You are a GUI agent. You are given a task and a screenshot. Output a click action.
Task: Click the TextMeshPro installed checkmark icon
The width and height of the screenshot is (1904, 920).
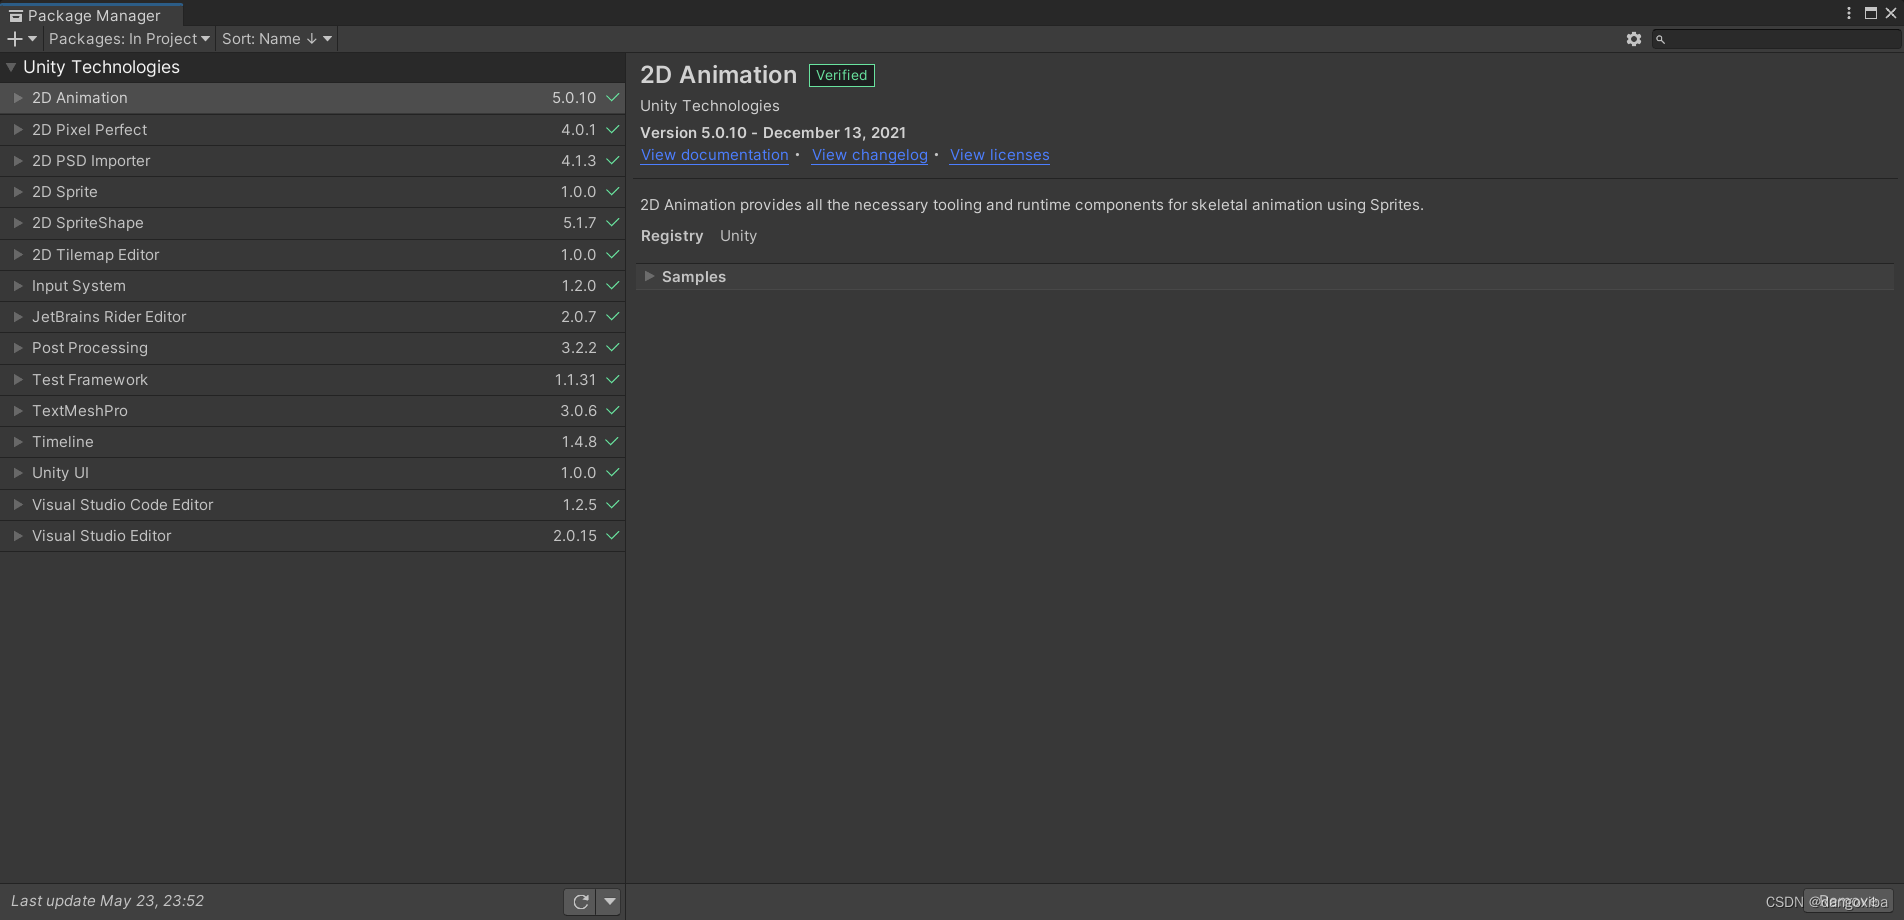[x=613, y=410]
